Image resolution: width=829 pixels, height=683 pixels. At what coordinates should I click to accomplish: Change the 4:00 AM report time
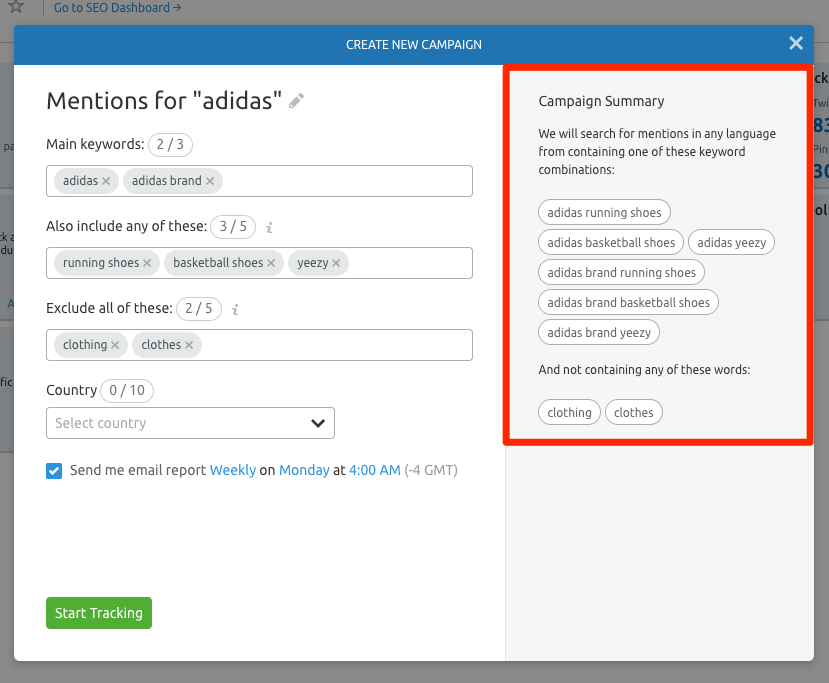(374, 470)
